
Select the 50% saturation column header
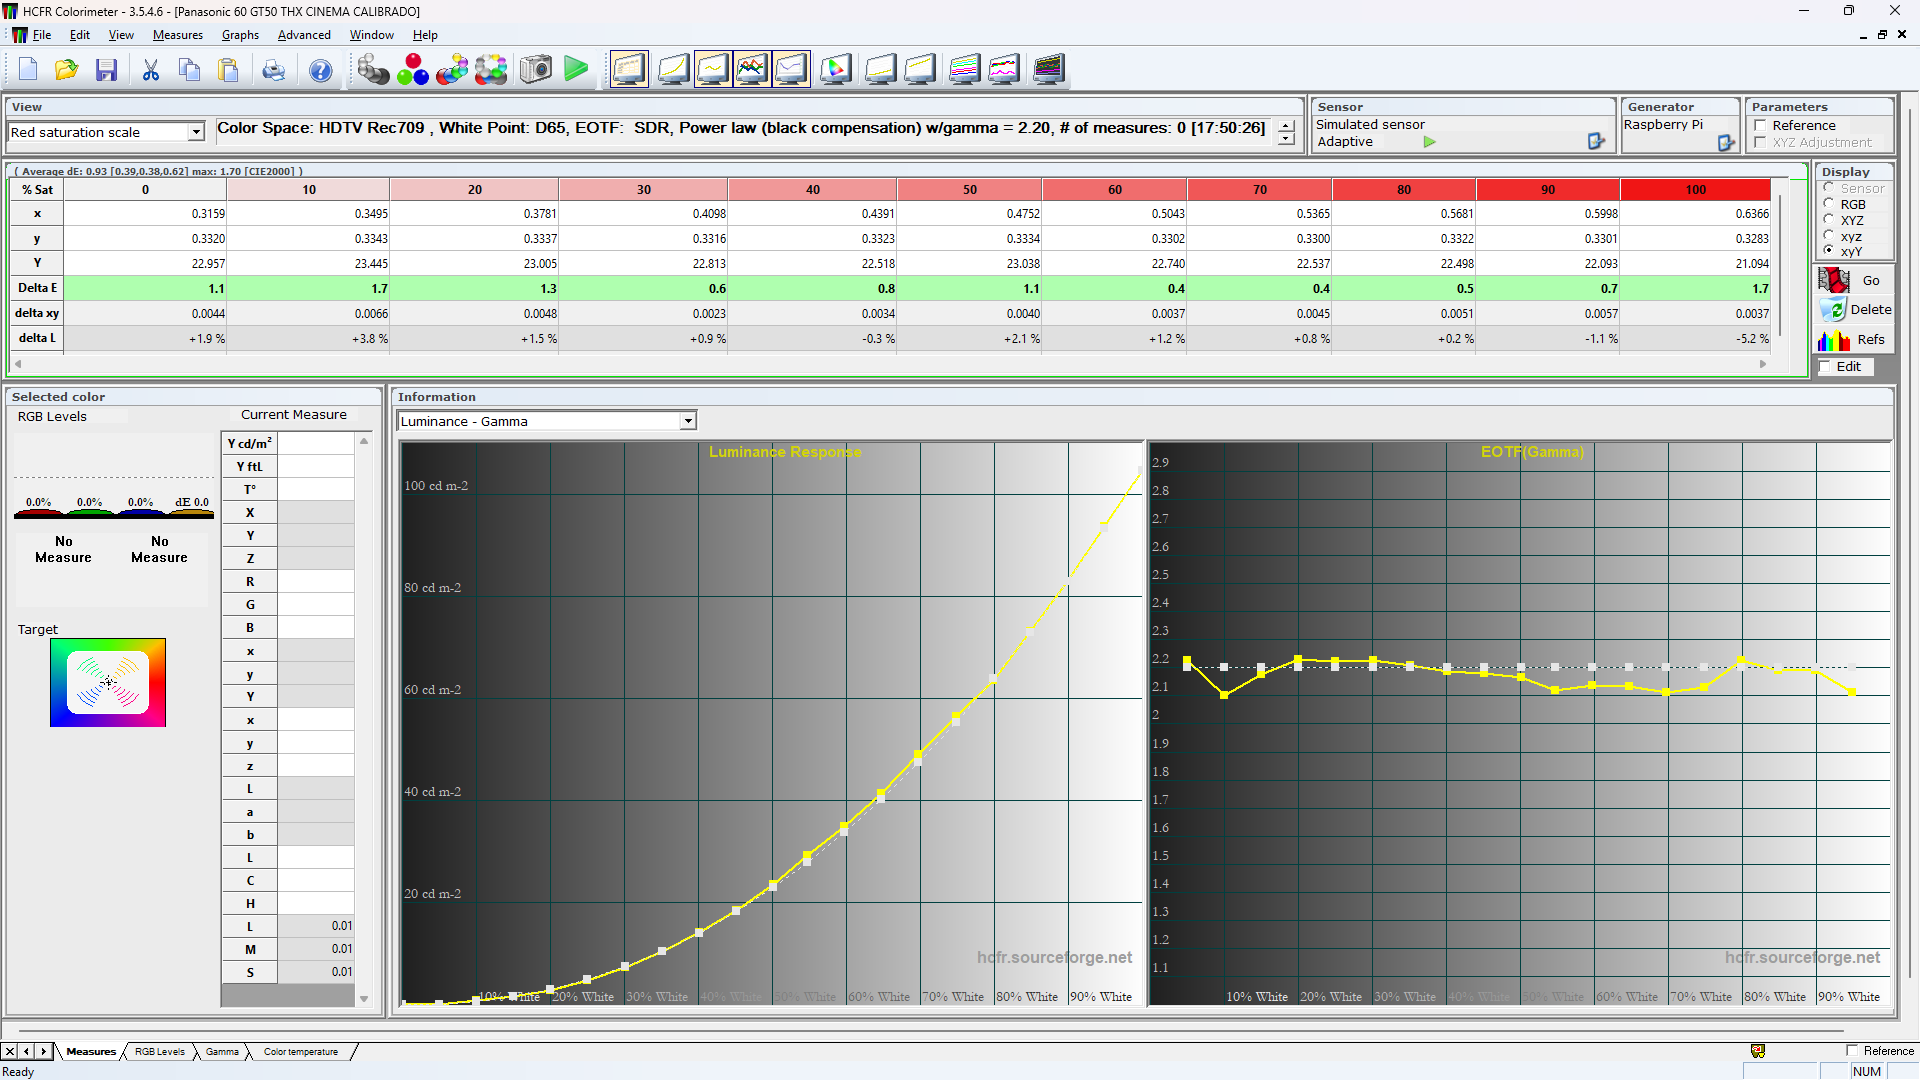969,189
